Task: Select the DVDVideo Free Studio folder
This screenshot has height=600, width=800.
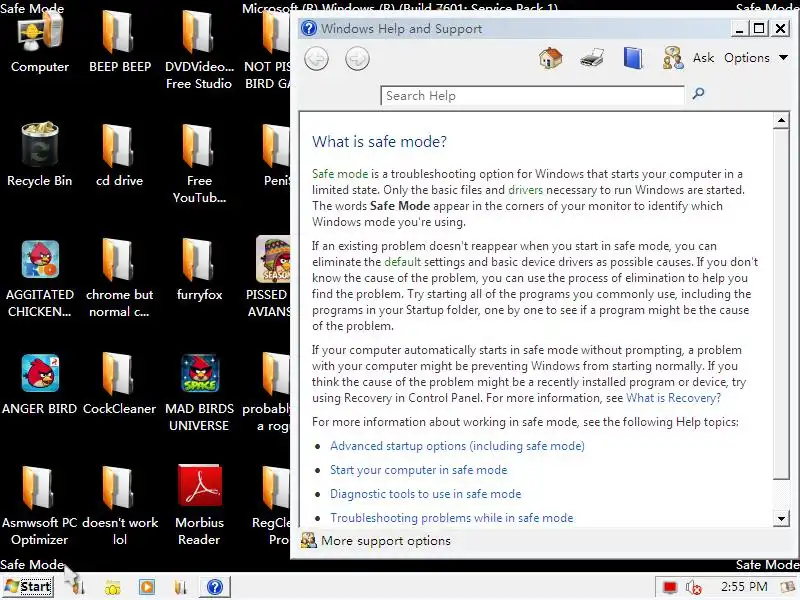Action: pyautogui.click(x=199, y=51)
